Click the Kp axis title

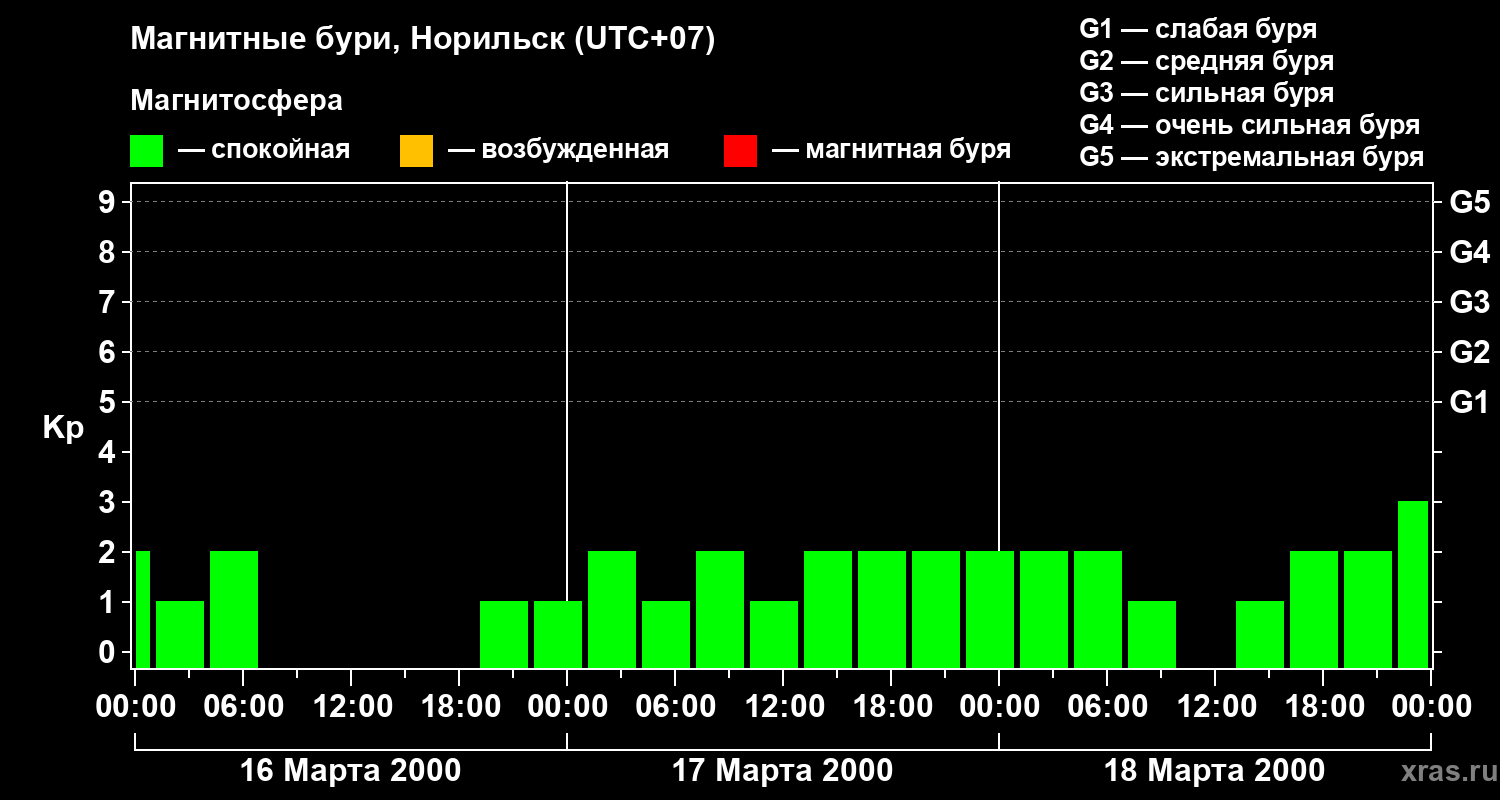click(x=63, y=428)
